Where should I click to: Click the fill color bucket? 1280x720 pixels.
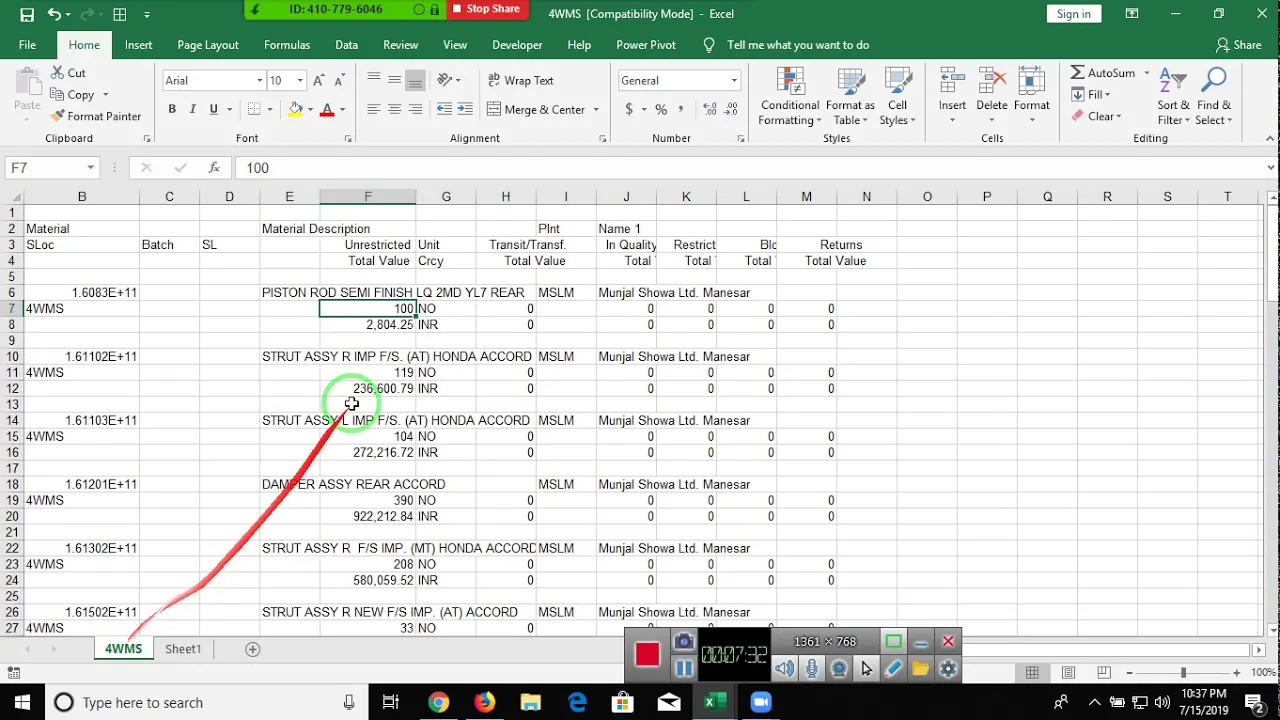(x=295, y=109)
